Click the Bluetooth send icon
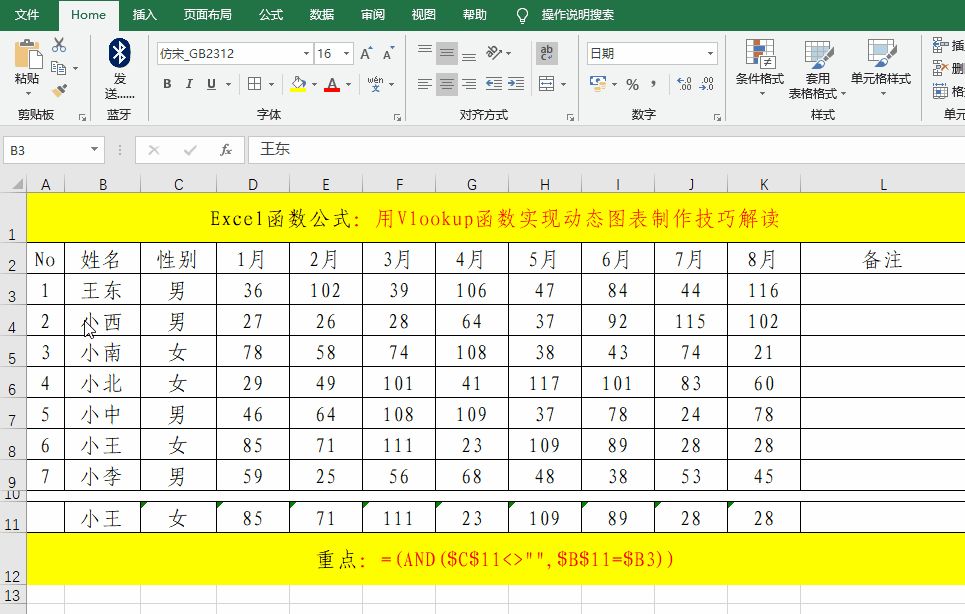This screenshot has height=614, width=965. click(119, 52)
